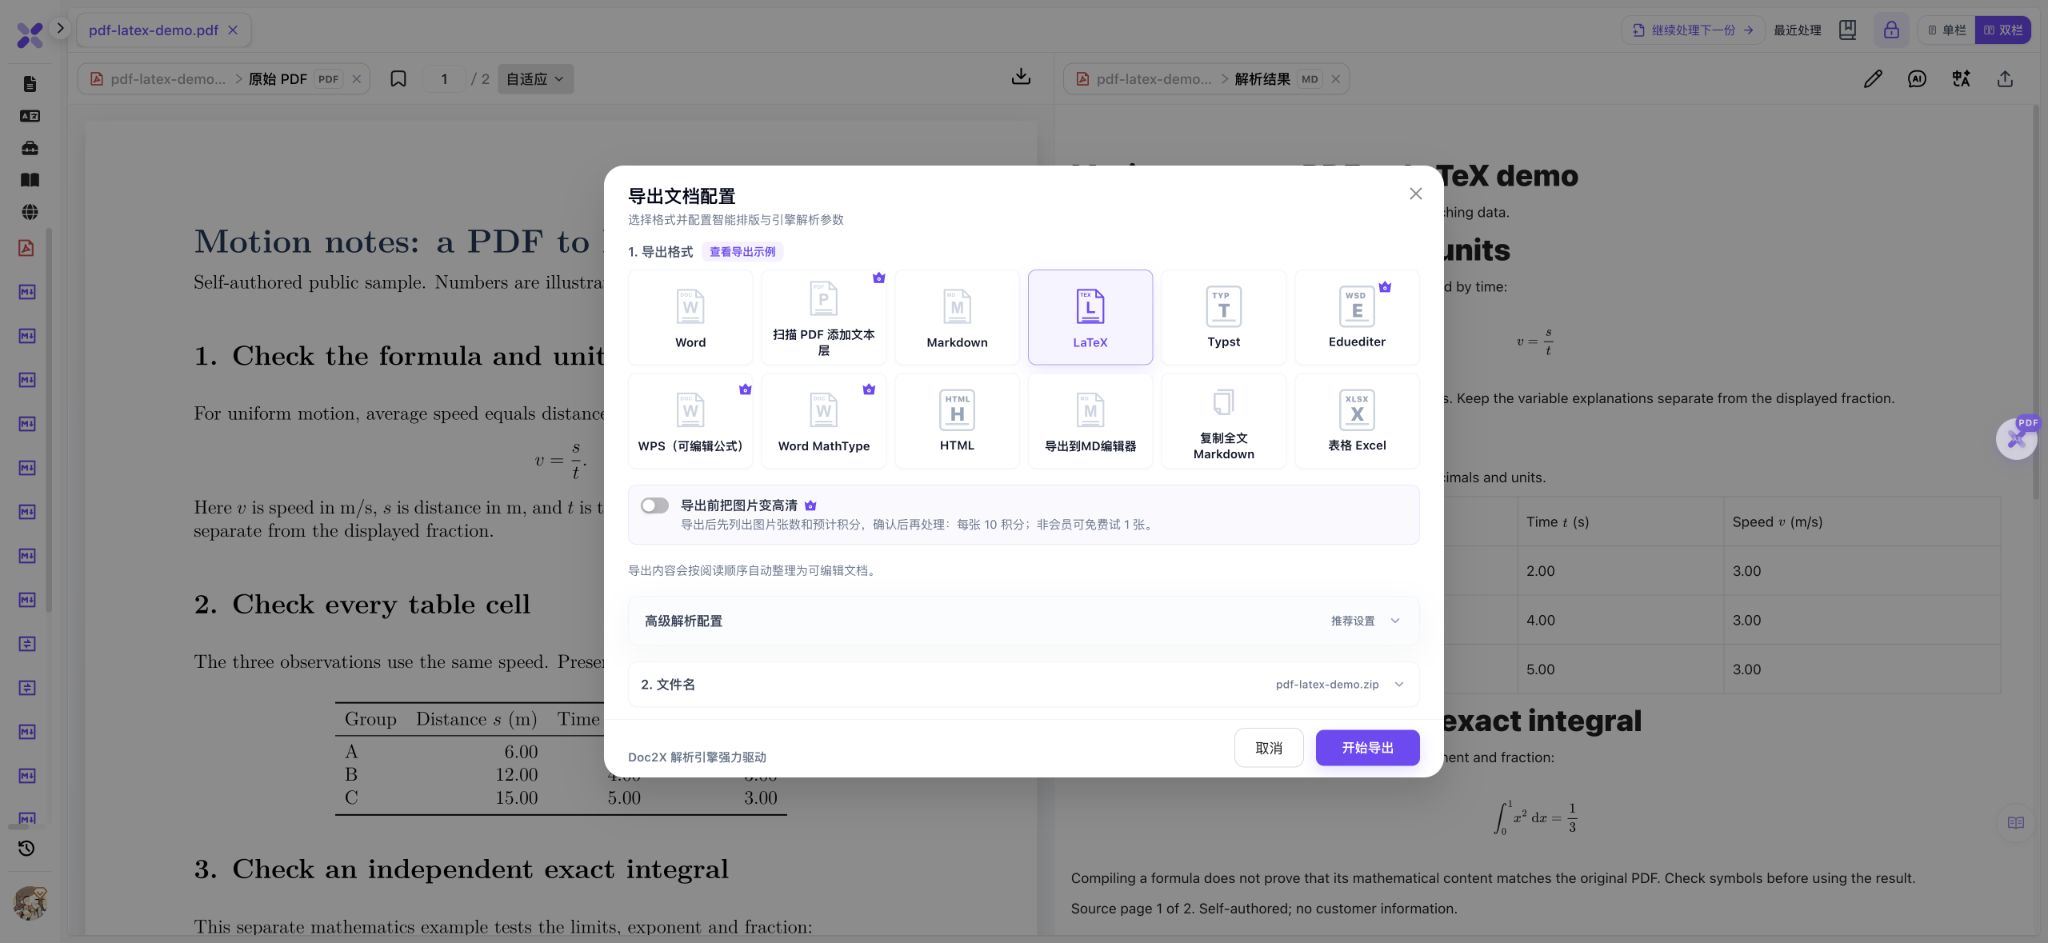Viewport: 2048px width, 943px height.
Task: Click the share upload icon
Action: [2005, 79]
